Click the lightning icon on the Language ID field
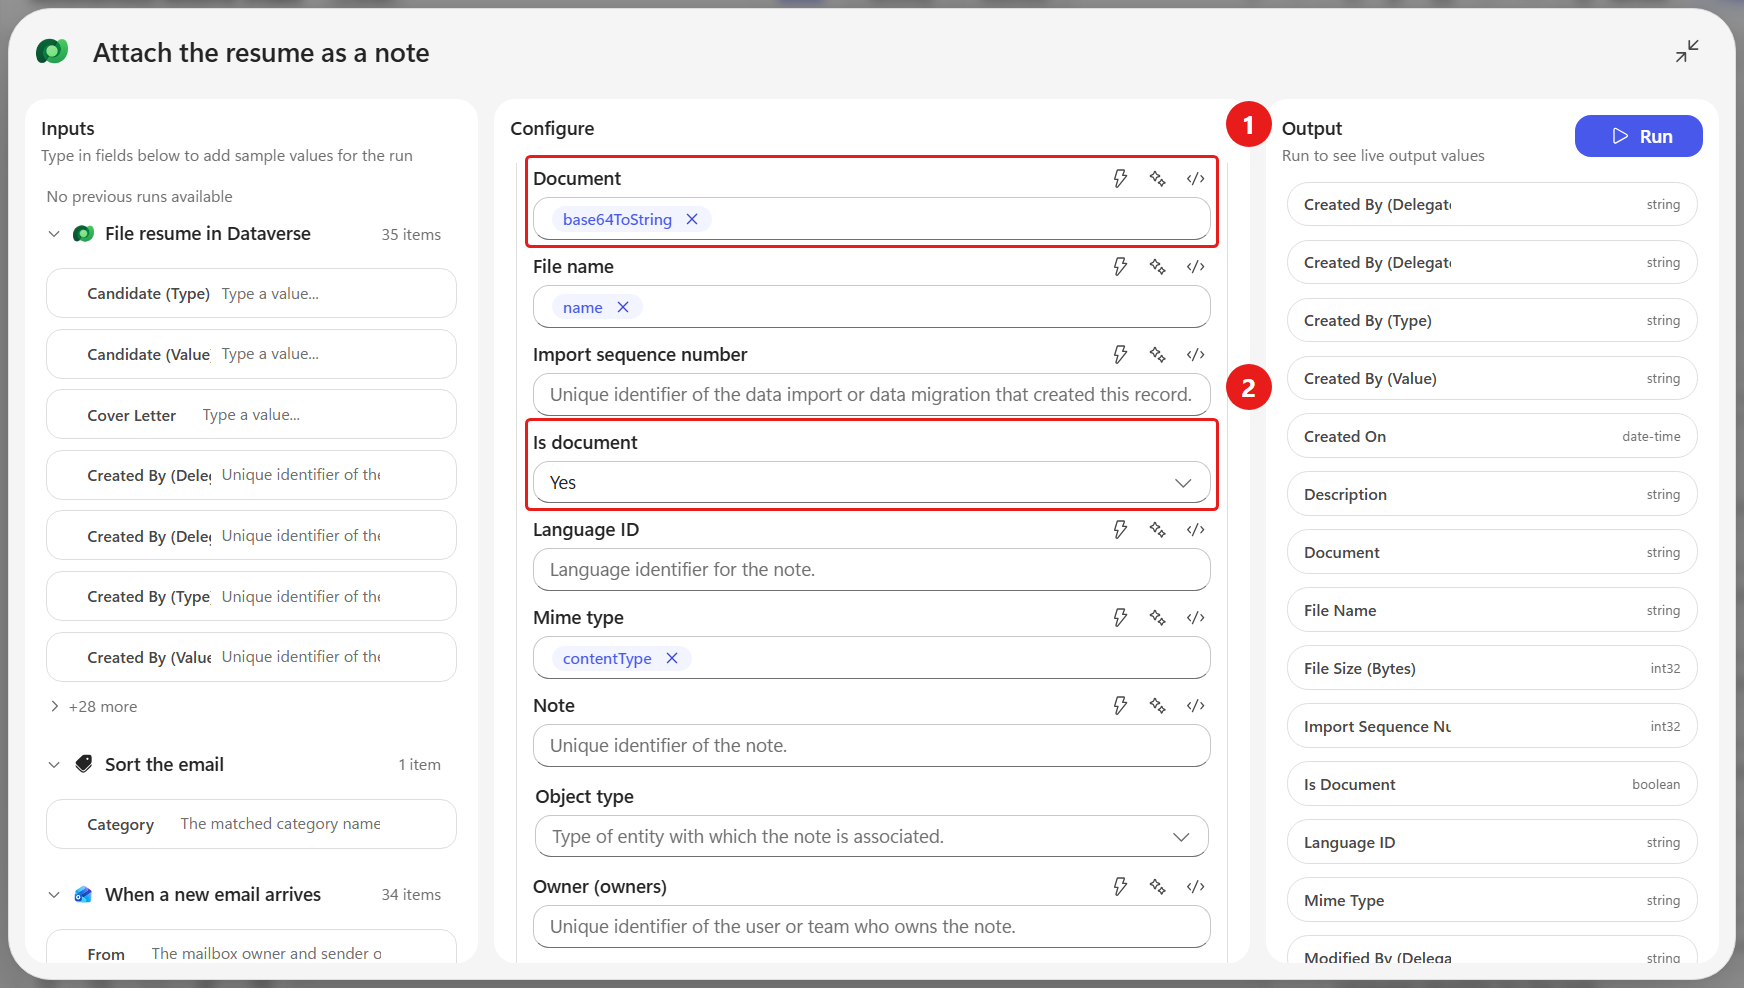 click(1120, 530)
